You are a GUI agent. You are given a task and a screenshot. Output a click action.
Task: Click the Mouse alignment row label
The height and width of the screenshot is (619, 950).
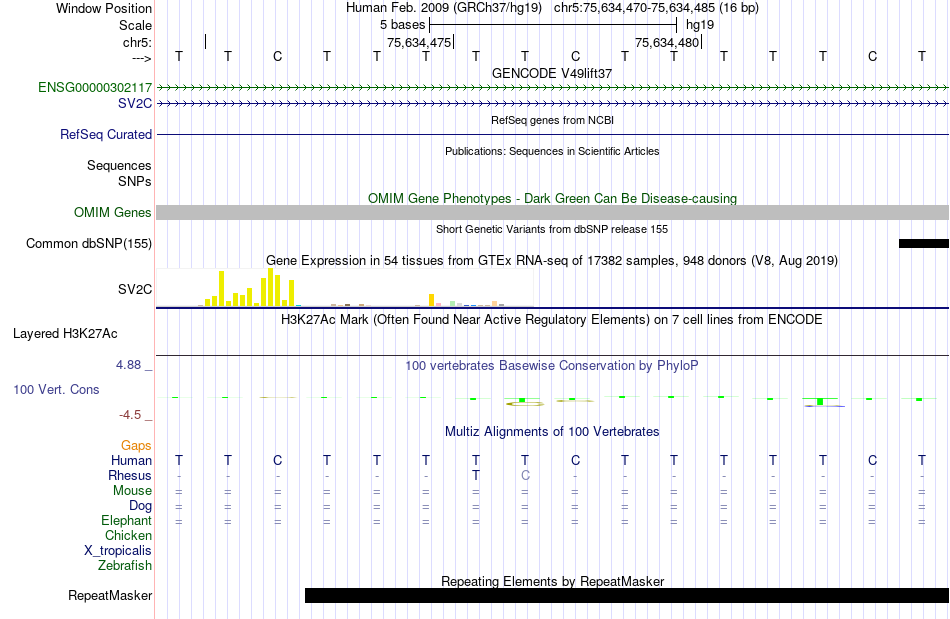click(x=132, y=491)
